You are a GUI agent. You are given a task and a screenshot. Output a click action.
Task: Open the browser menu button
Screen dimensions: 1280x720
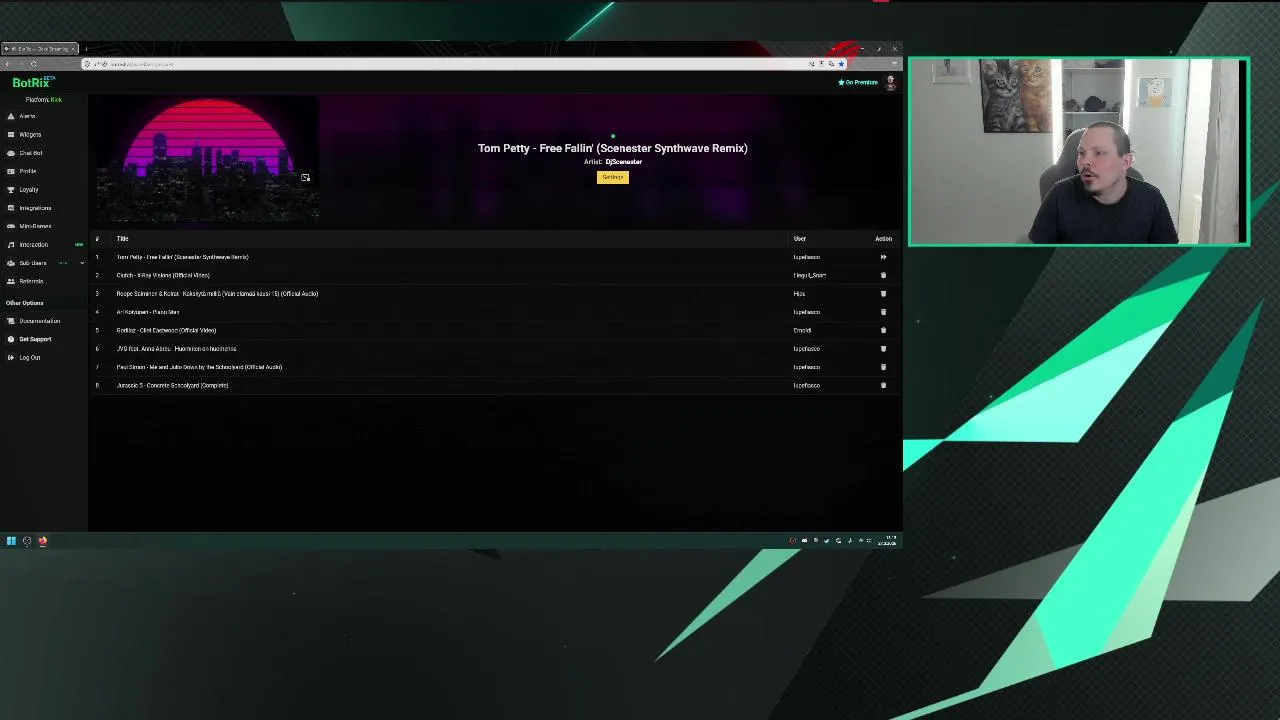(893, 64)
